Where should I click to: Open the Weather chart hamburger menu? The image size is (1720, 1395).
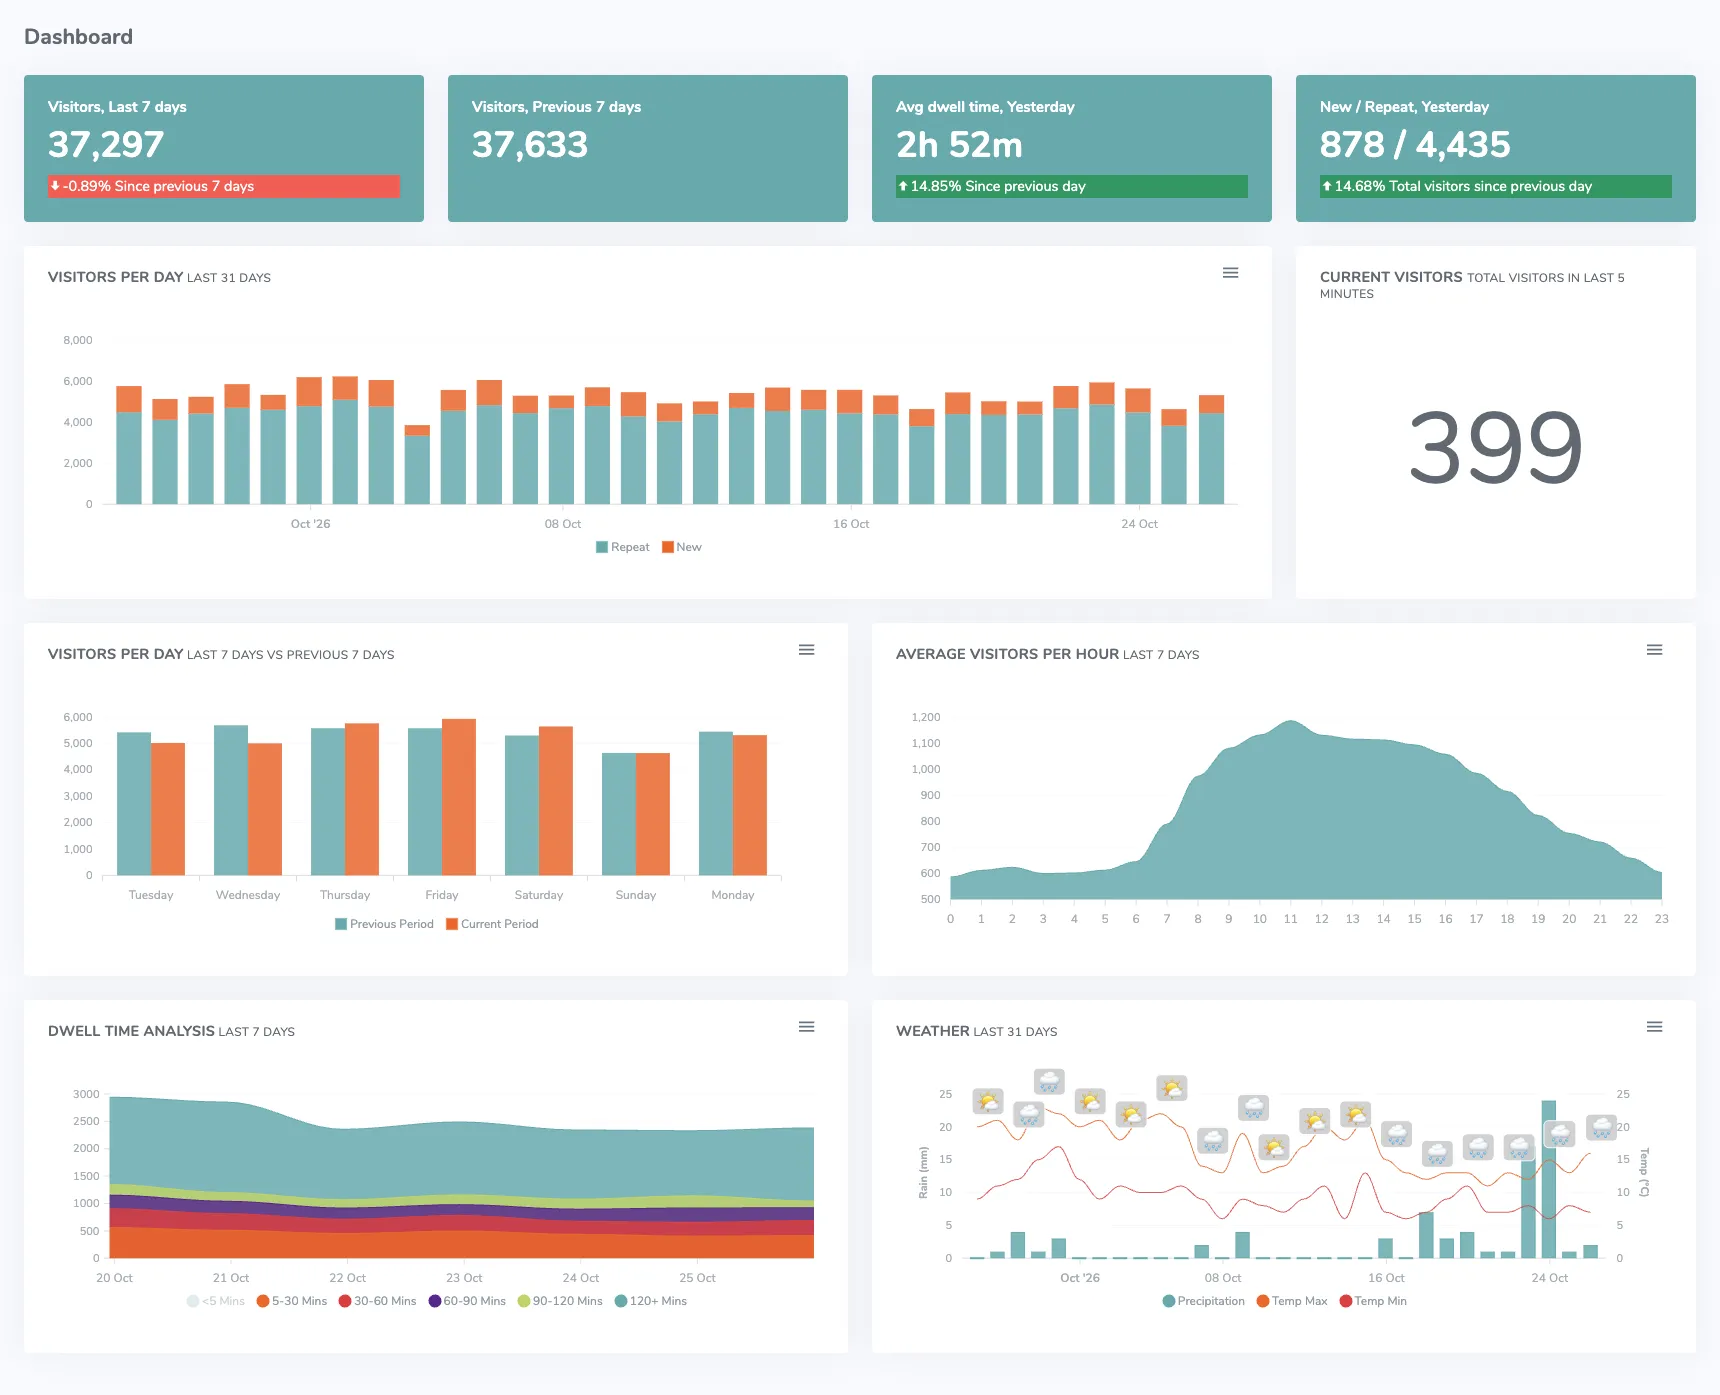[1654, 1027]
